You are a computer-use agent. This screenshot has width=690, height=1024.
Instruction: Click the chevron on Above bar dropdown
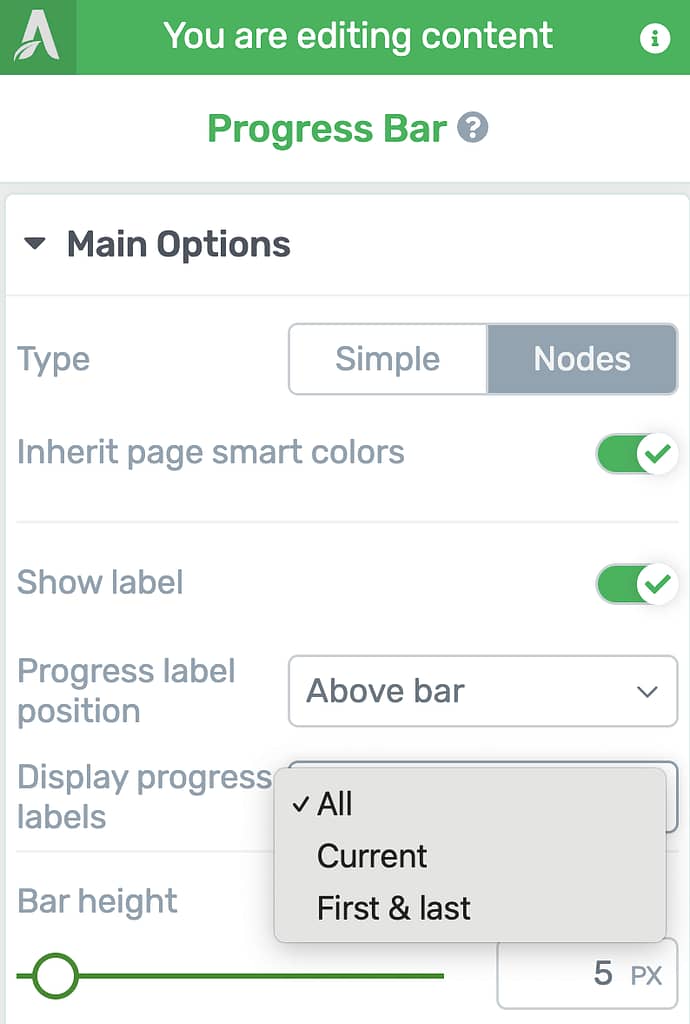(647, 692)
